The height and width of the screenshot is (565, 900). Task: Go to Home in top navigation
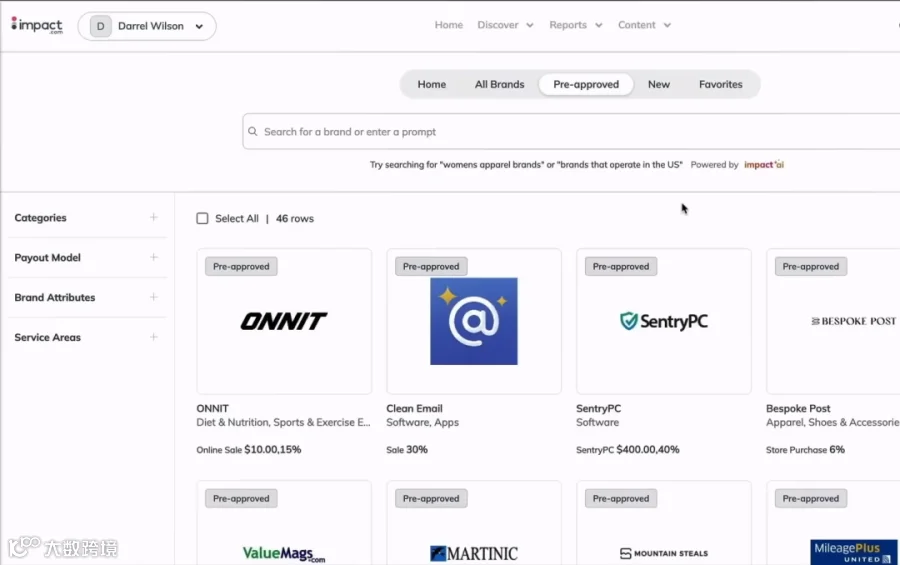tap(448, 25)
